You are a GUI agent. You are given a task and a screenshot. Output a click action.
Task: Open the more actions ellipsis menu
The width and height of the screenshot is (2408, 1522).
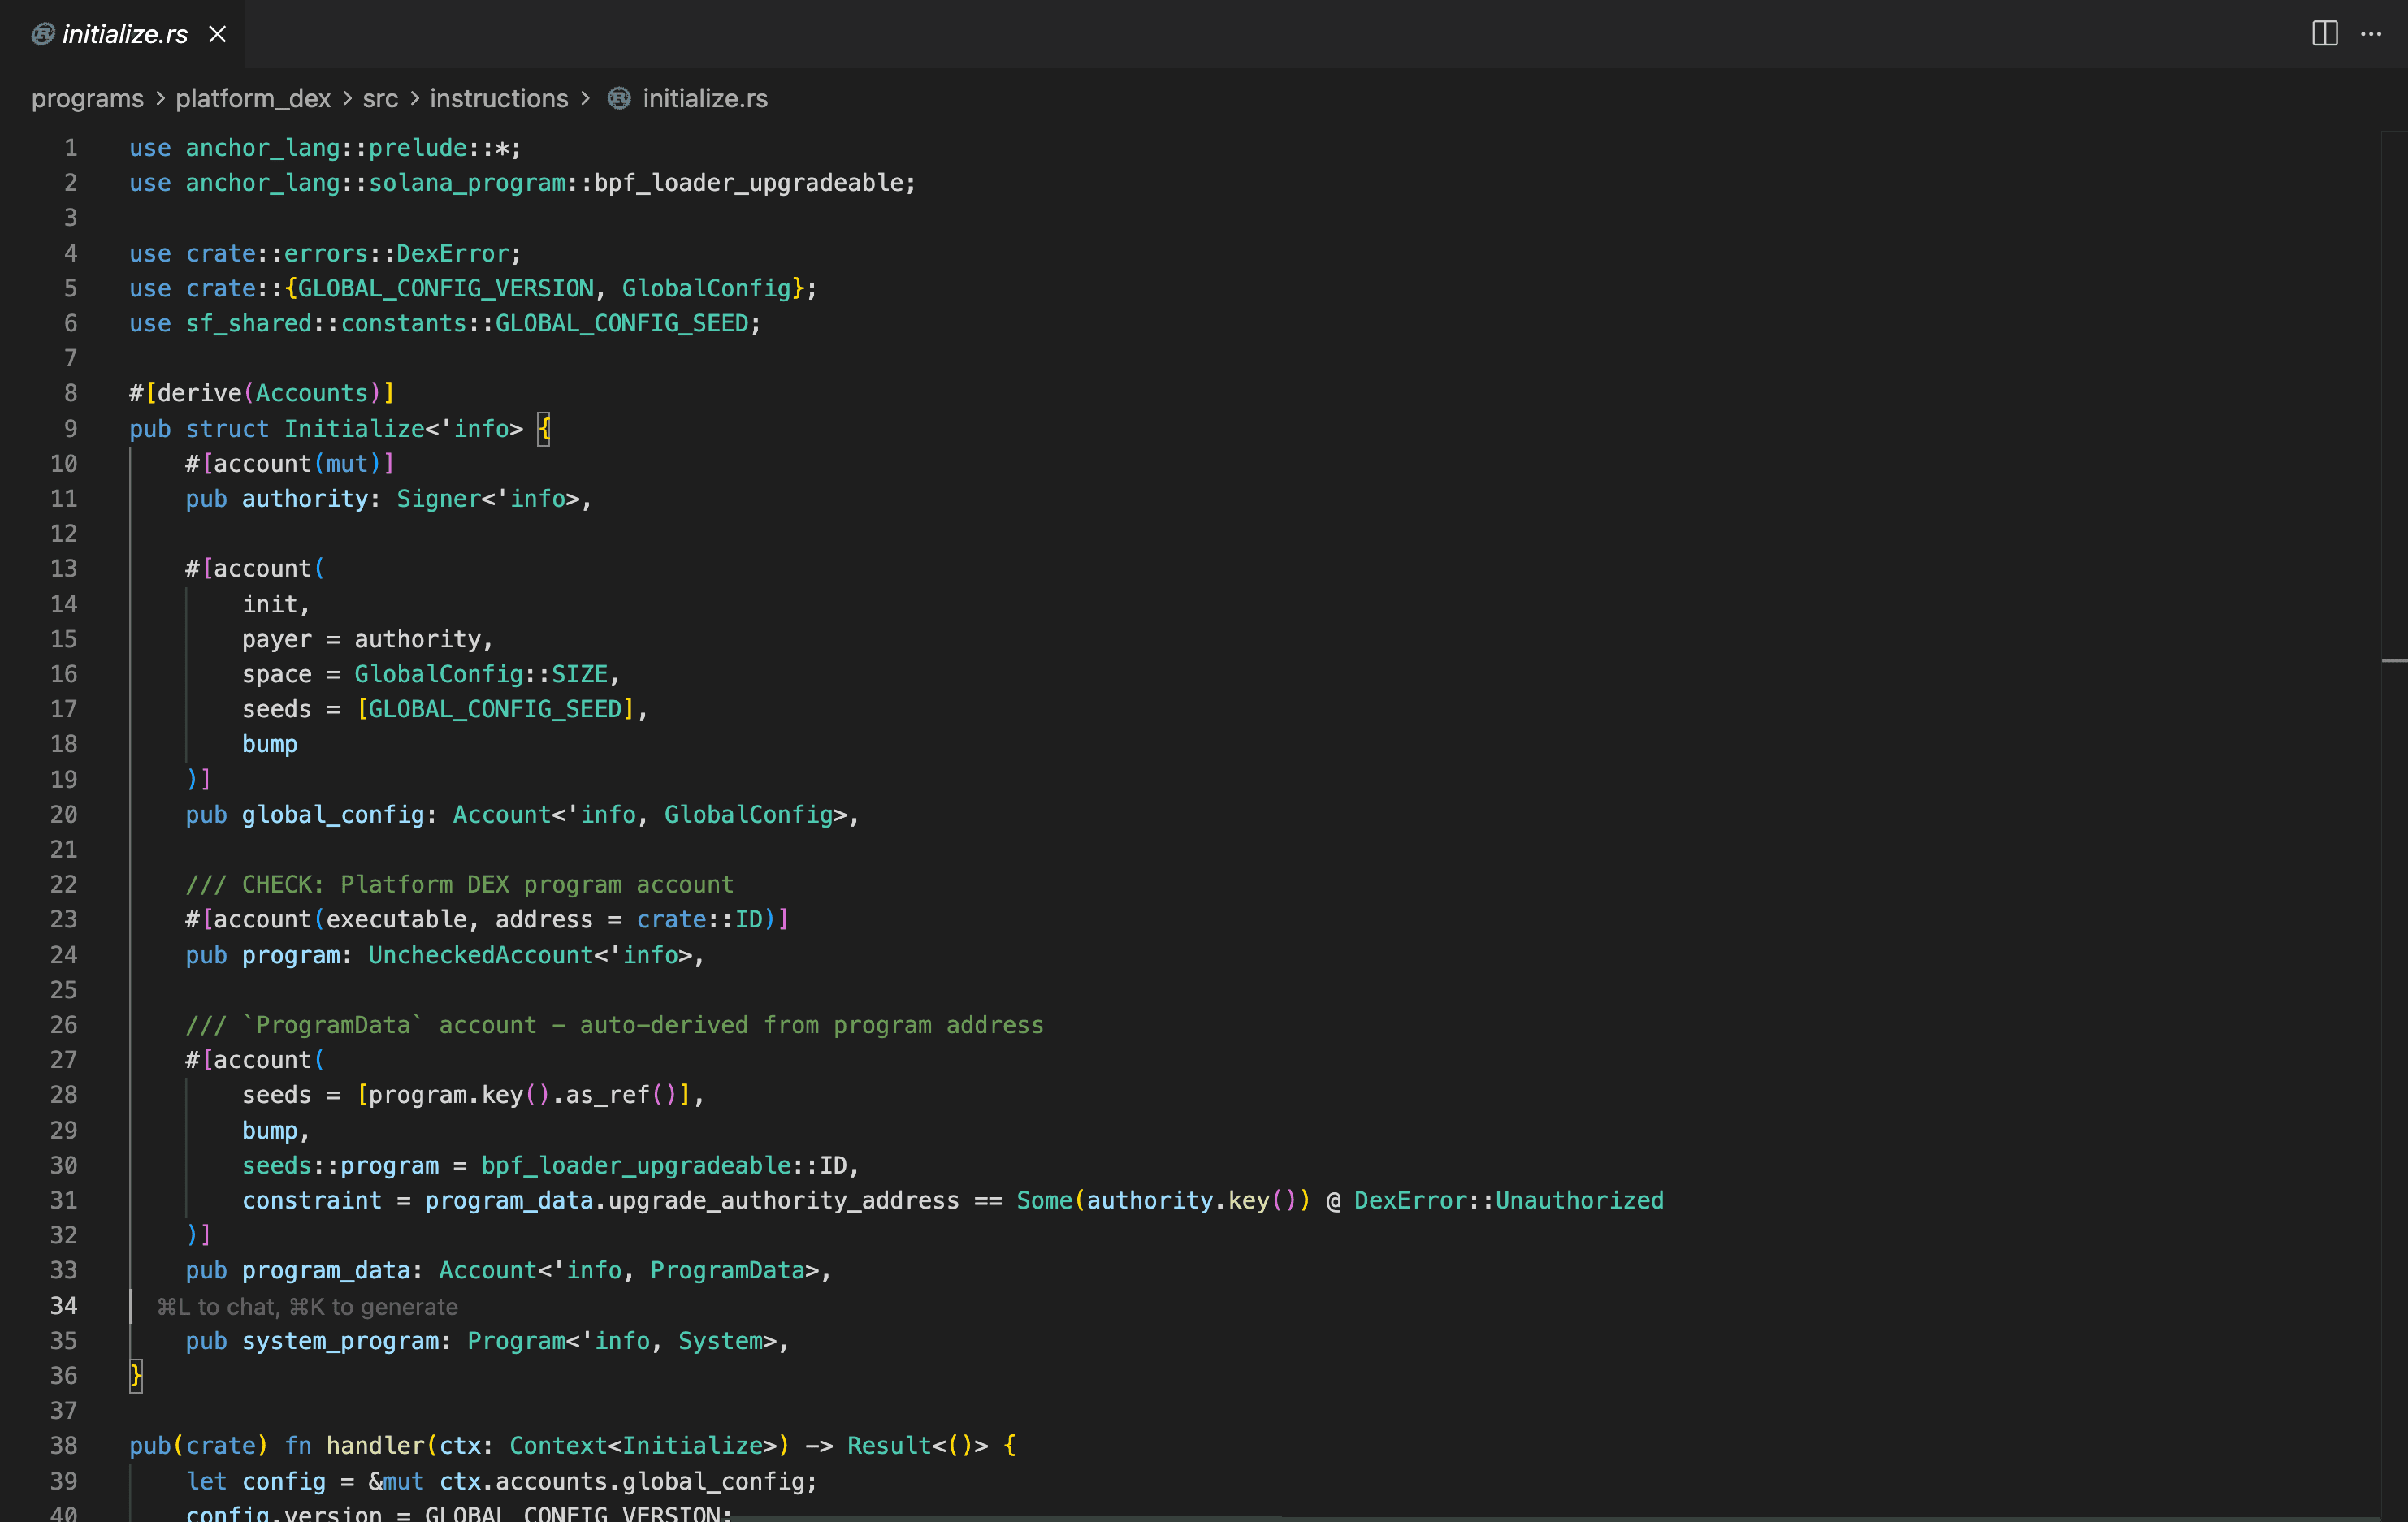[2371, 34]
